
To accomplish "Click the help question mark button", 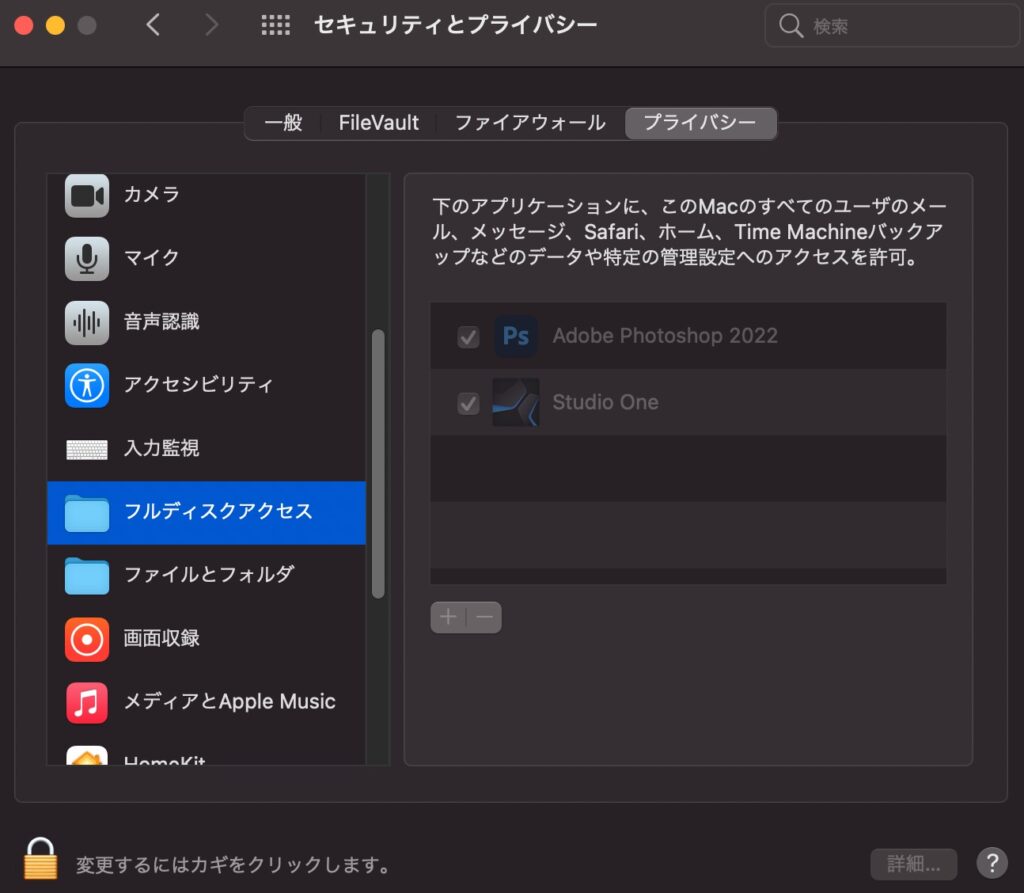I will (x=991, y=863).
